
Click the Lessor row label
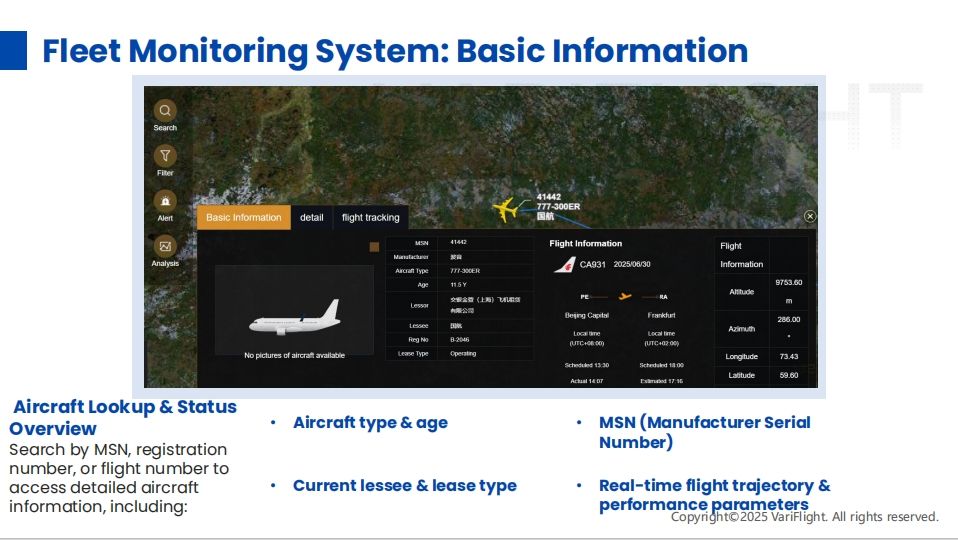click(419, 305)
